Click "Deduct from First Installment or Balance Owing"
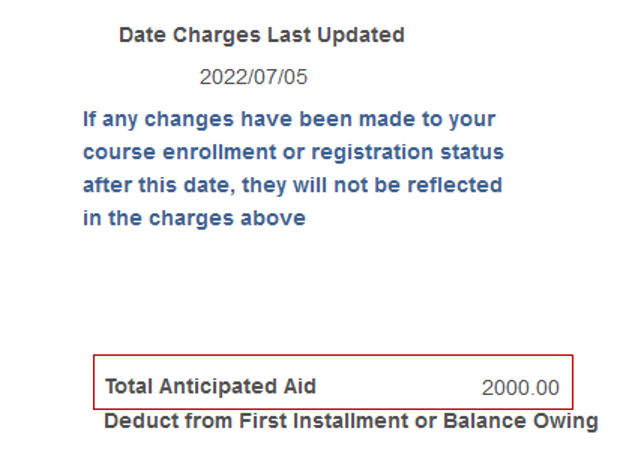The image size is (630, 452). (x=351, y=421)
